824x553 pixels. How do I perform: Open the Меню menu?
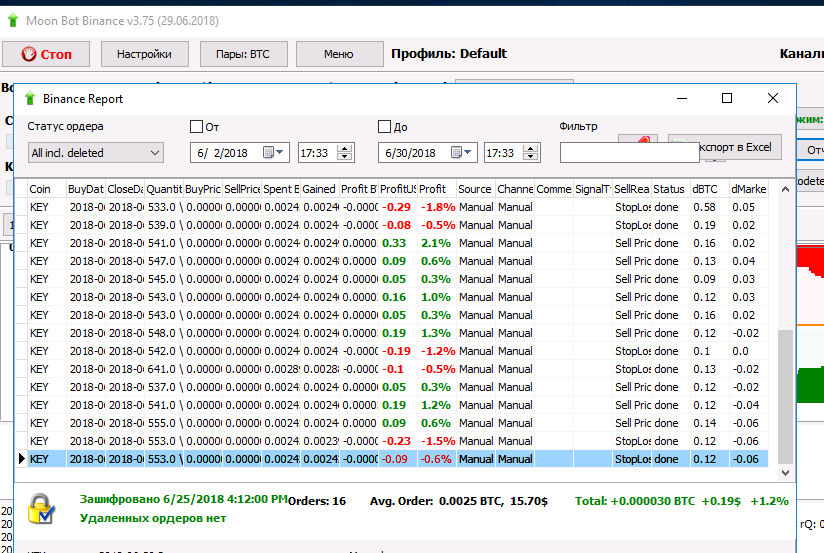click(x=339, y=54)
